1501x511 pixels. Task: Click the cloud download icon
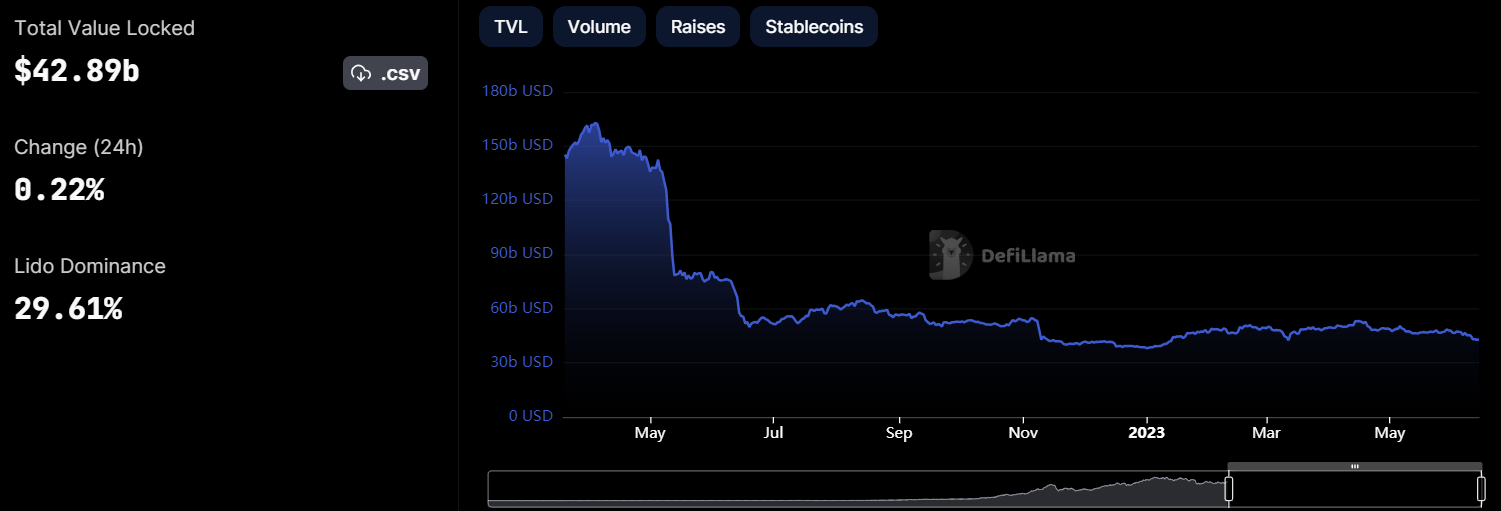[361, 73]
